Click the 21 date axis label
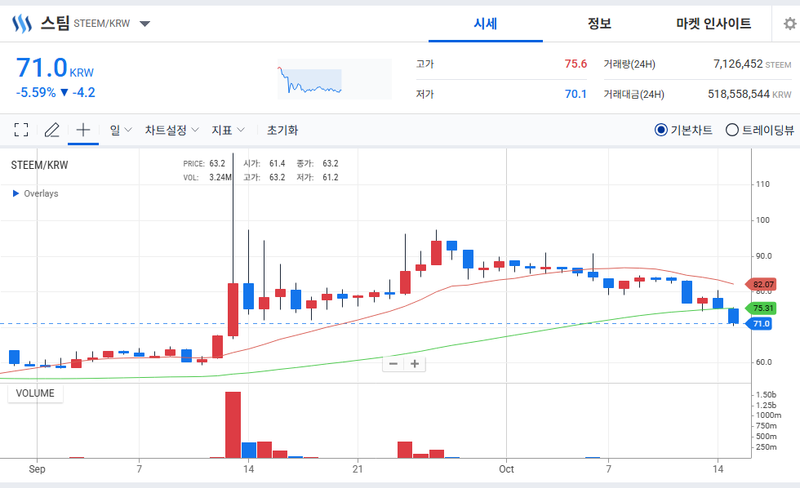Viewport: 800px width, 488px height. pyautogui.click(x=358, y=469)
